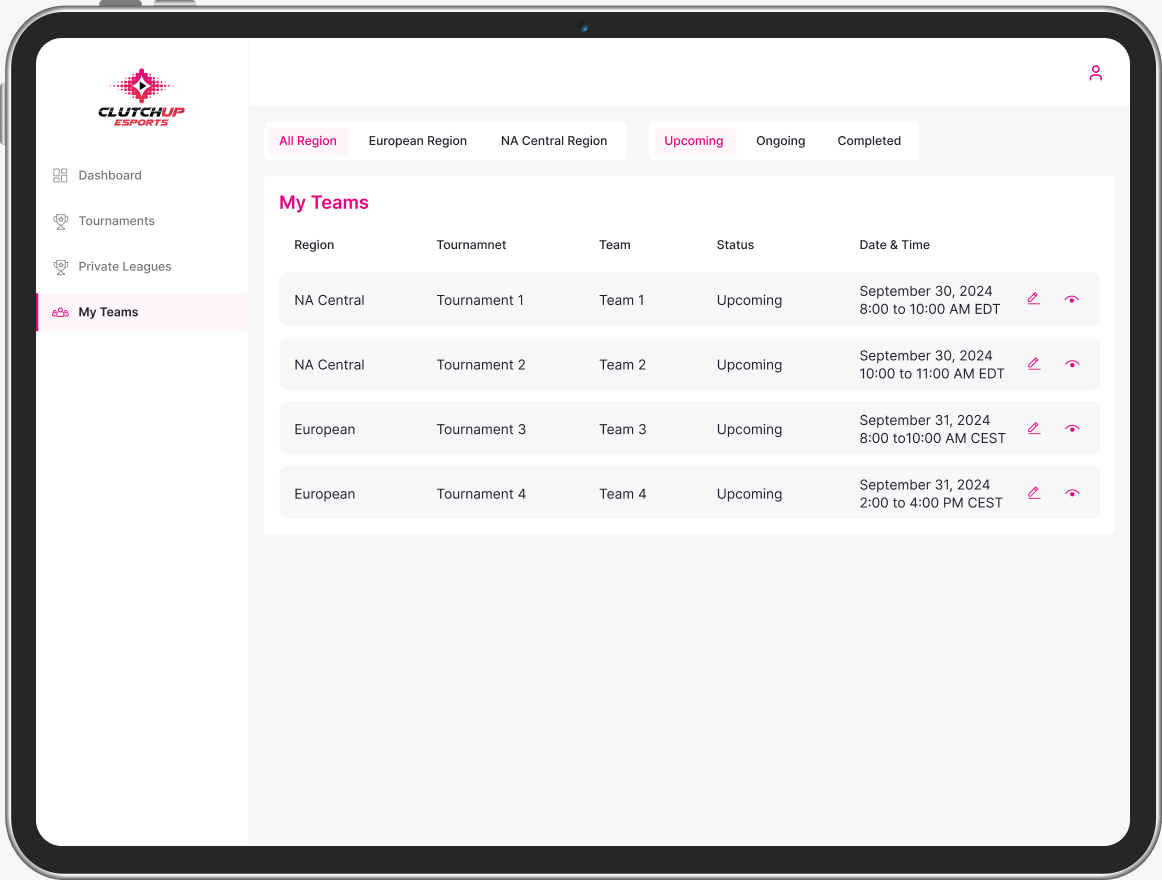Screen dimensions: 1162x880
Task: Click NA Central in Tournament 1 row
Action: (329, 300)
